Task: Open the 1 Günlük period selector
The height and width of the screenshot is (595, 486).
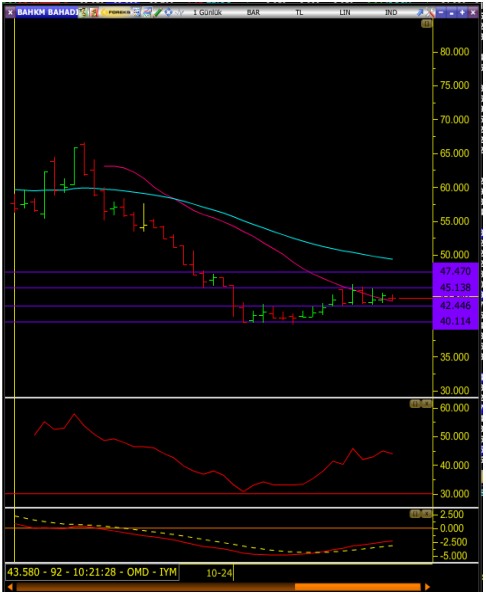Action: point(207,13)
